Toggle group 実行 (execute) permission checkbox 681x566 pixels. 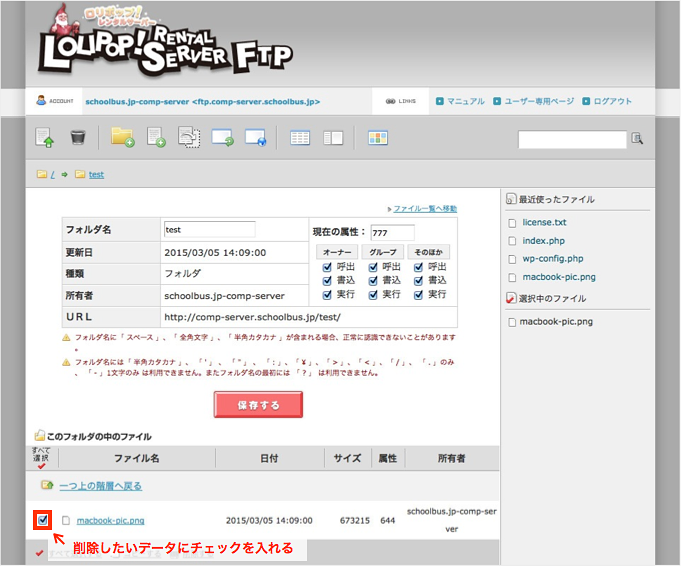pos(373,295)
